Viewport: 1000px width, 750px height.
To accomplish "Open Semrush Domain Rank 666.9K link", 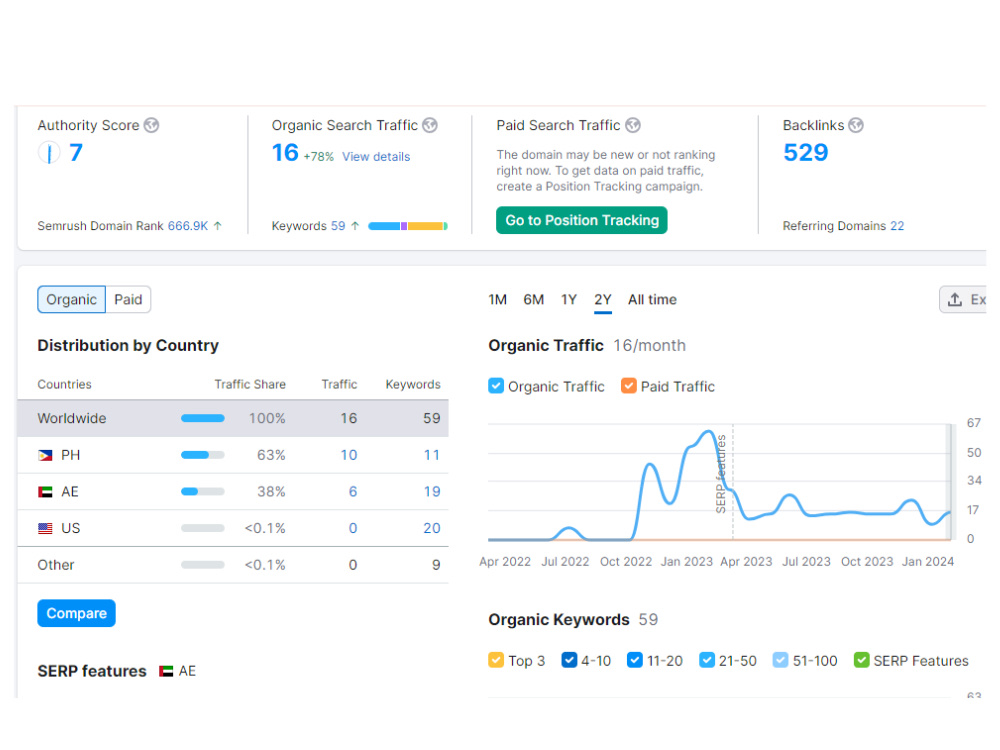I will [x=188, y=226].
